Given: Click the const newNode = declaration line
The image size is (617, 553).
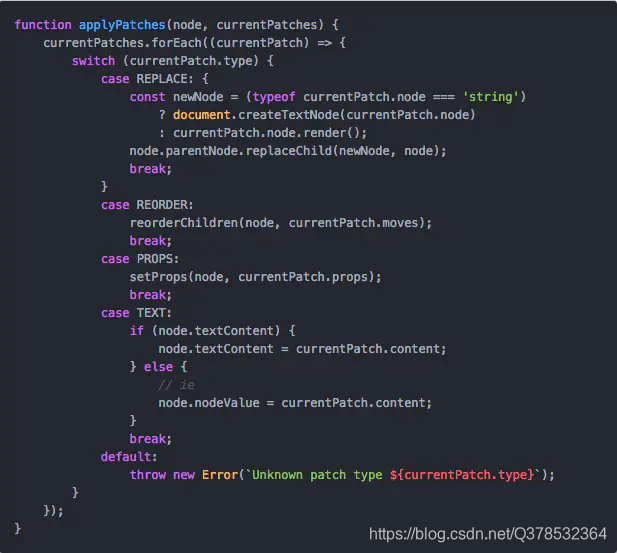Looking at the screenshot, I should point(328,97).
